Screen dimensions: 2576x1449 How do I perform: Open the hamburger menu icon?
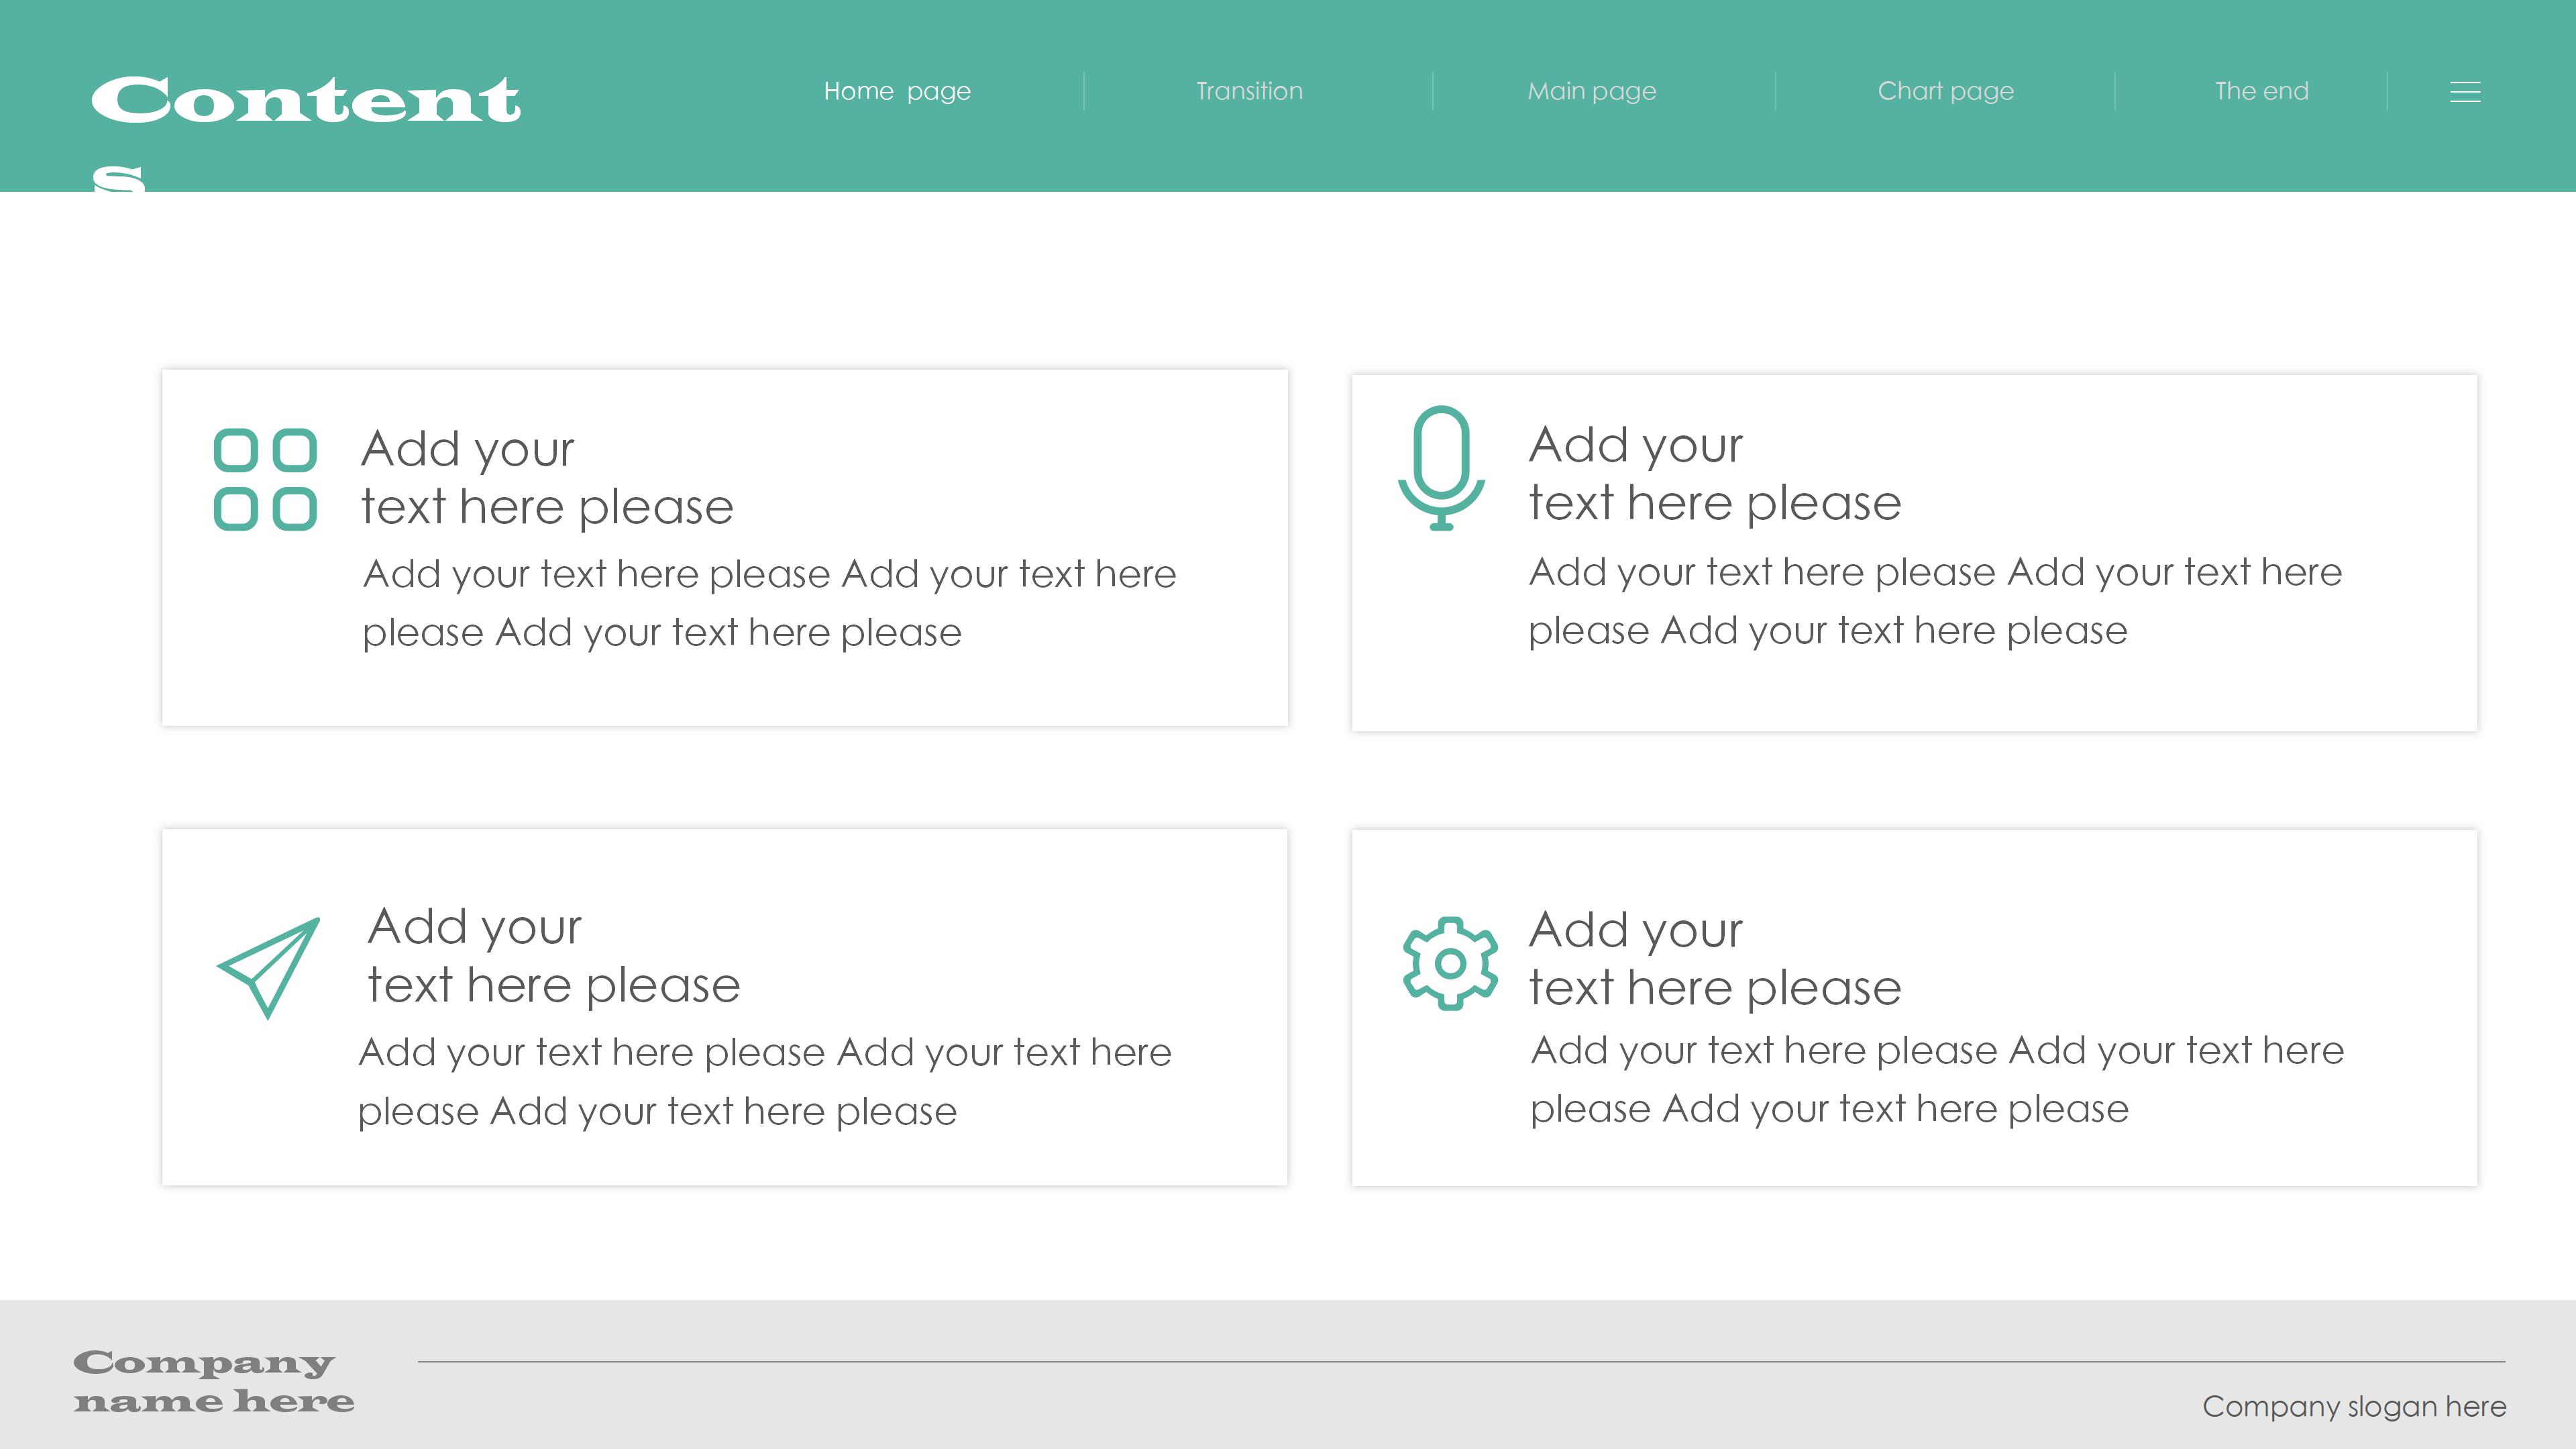pyautogui.click(x=2465, y=92)
